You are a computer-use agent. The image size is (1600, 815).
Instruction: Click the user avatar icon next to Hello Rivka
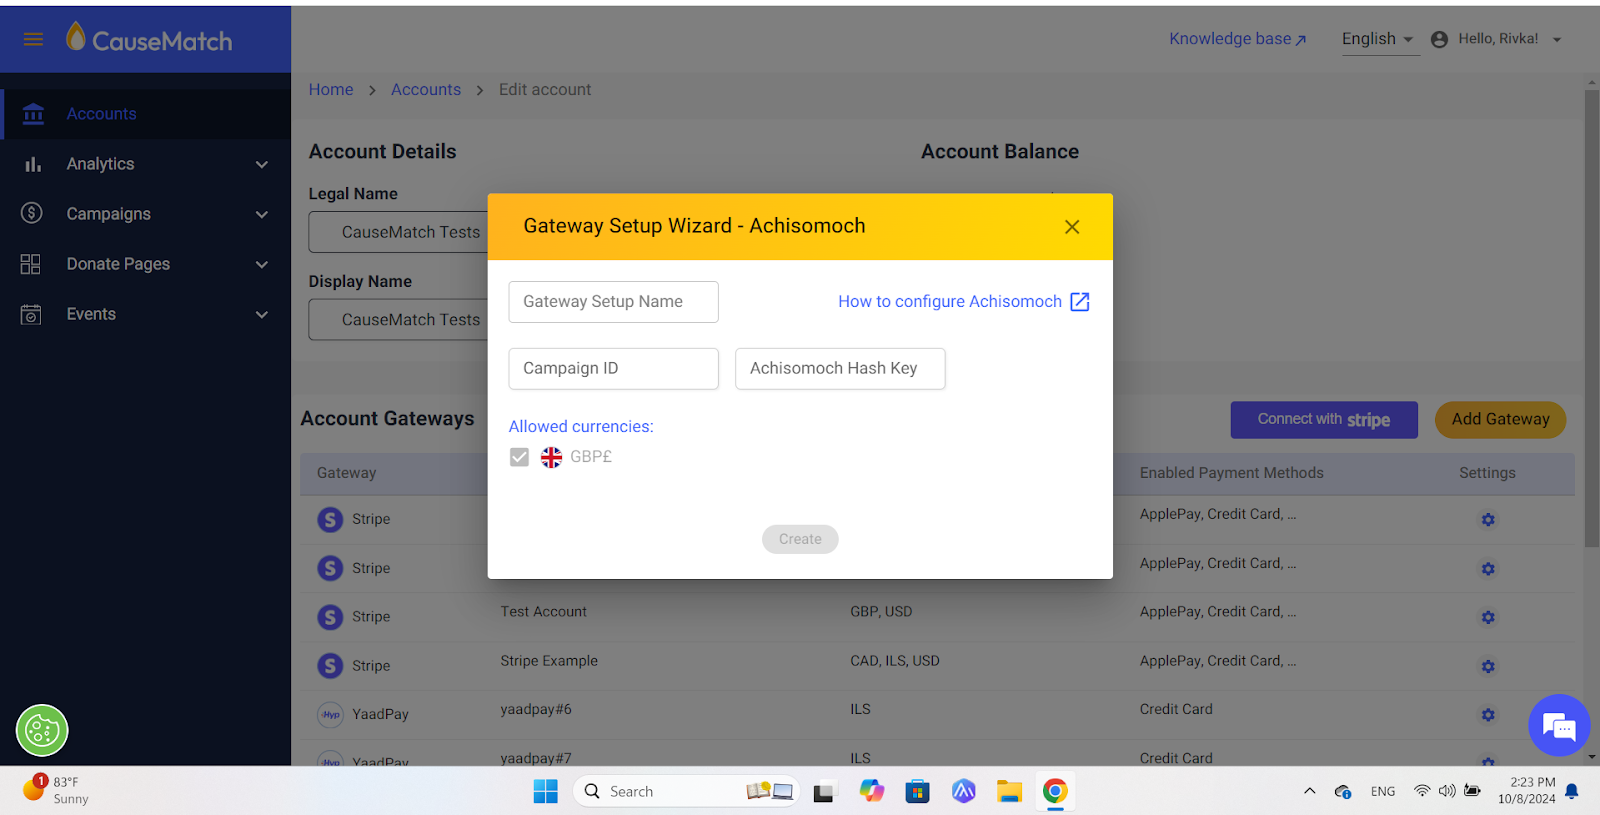tap(1439, 39)
